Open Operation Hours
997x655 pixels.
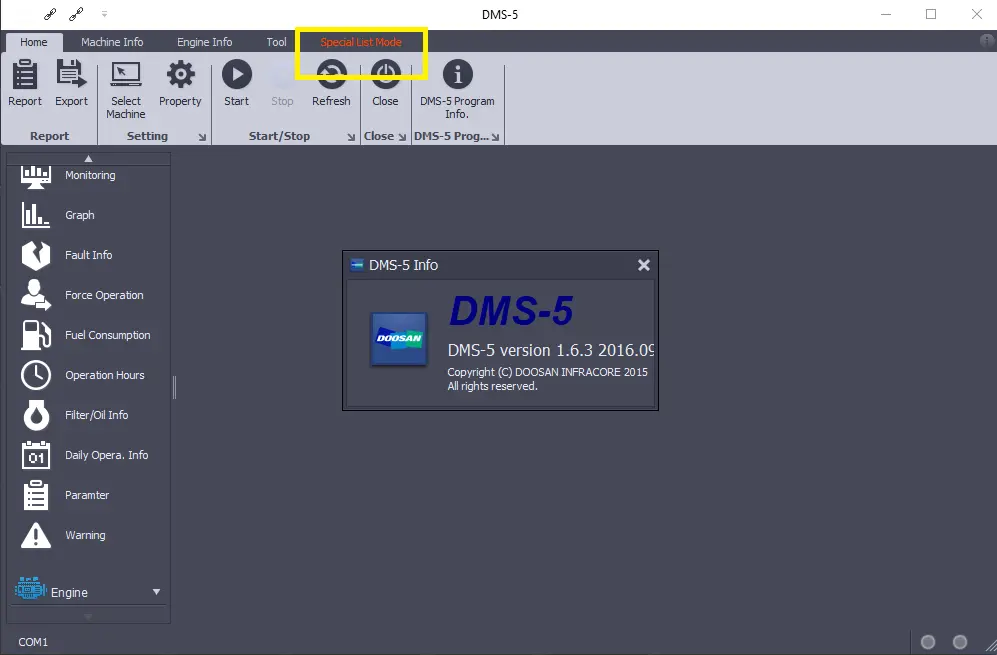click(88, 375)
